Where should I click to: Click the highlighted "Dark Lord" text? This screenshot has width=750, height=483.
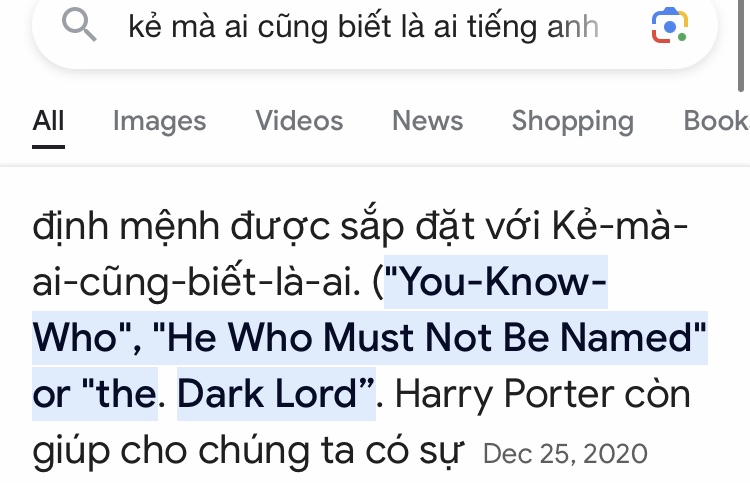coord(276,394)
